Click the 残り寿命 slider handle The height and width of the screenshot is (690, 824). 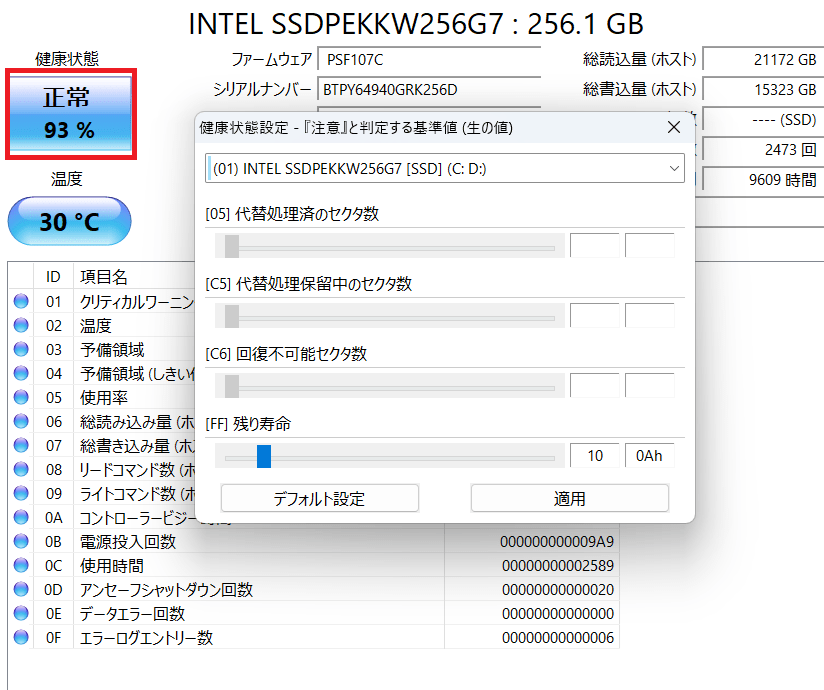(264, 457)
